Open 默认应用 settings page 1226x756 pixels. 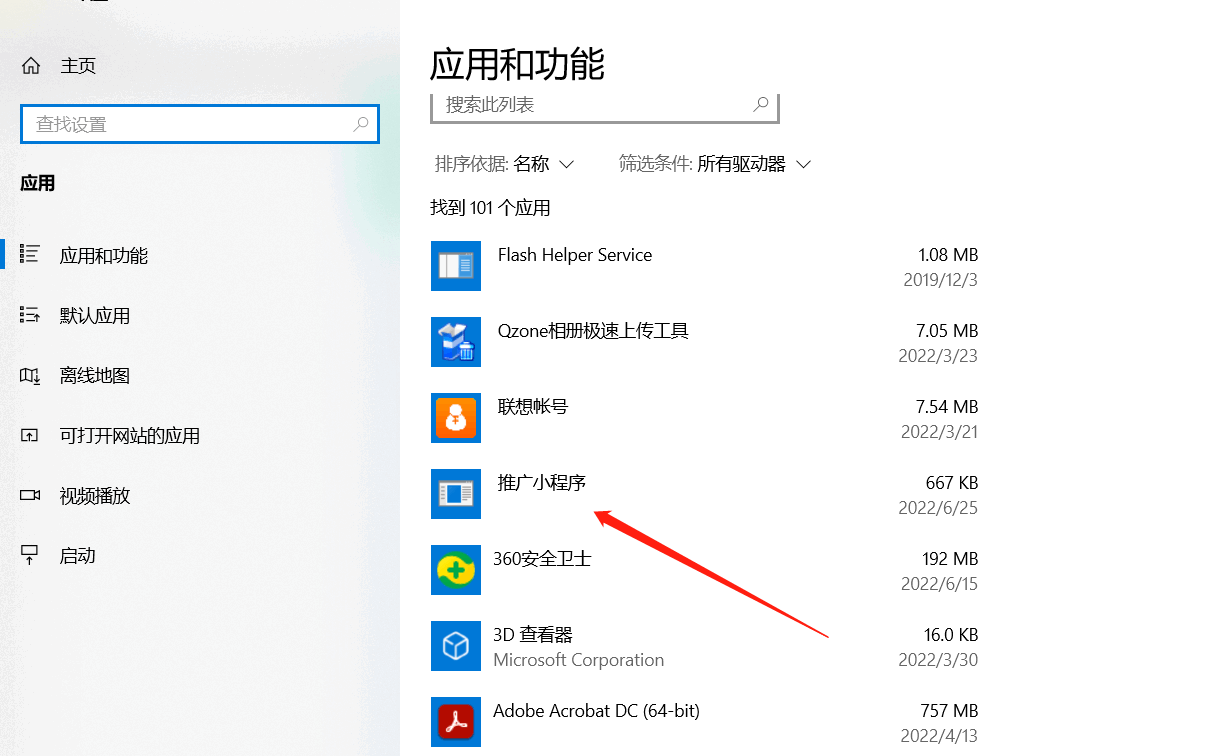pyautogui.click(x=95, y=316)
